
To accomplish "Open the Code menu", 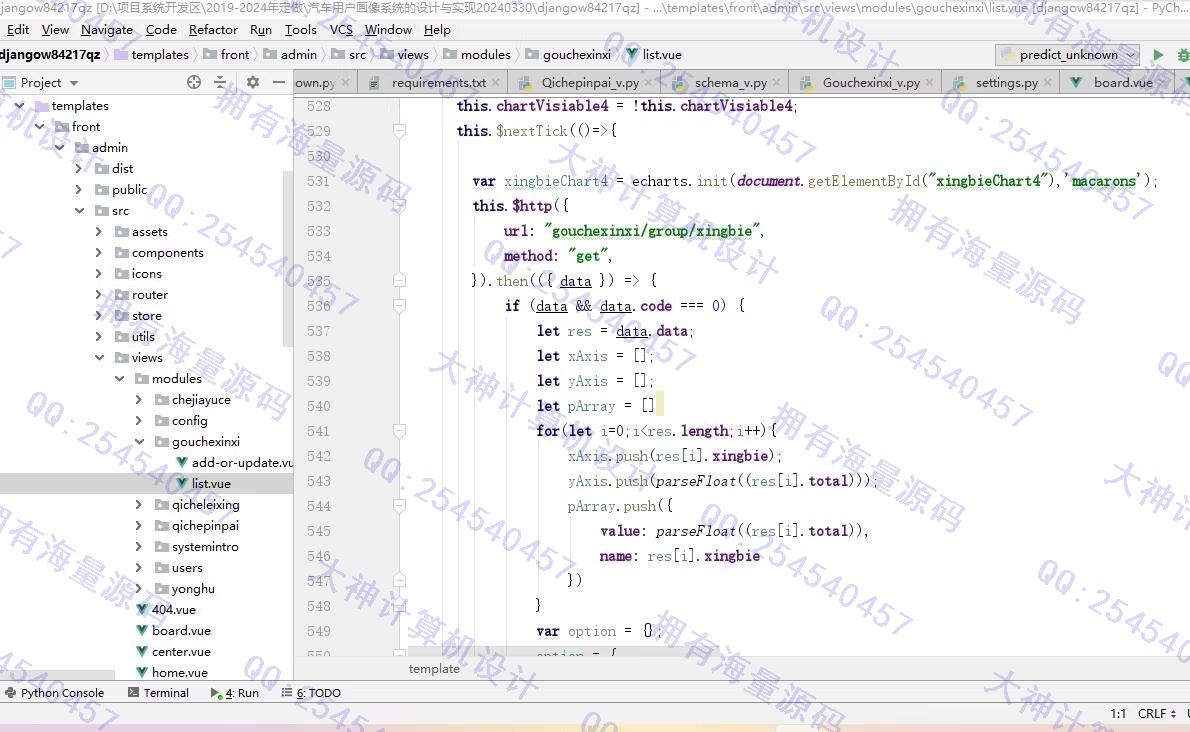I will coord(161,30).
